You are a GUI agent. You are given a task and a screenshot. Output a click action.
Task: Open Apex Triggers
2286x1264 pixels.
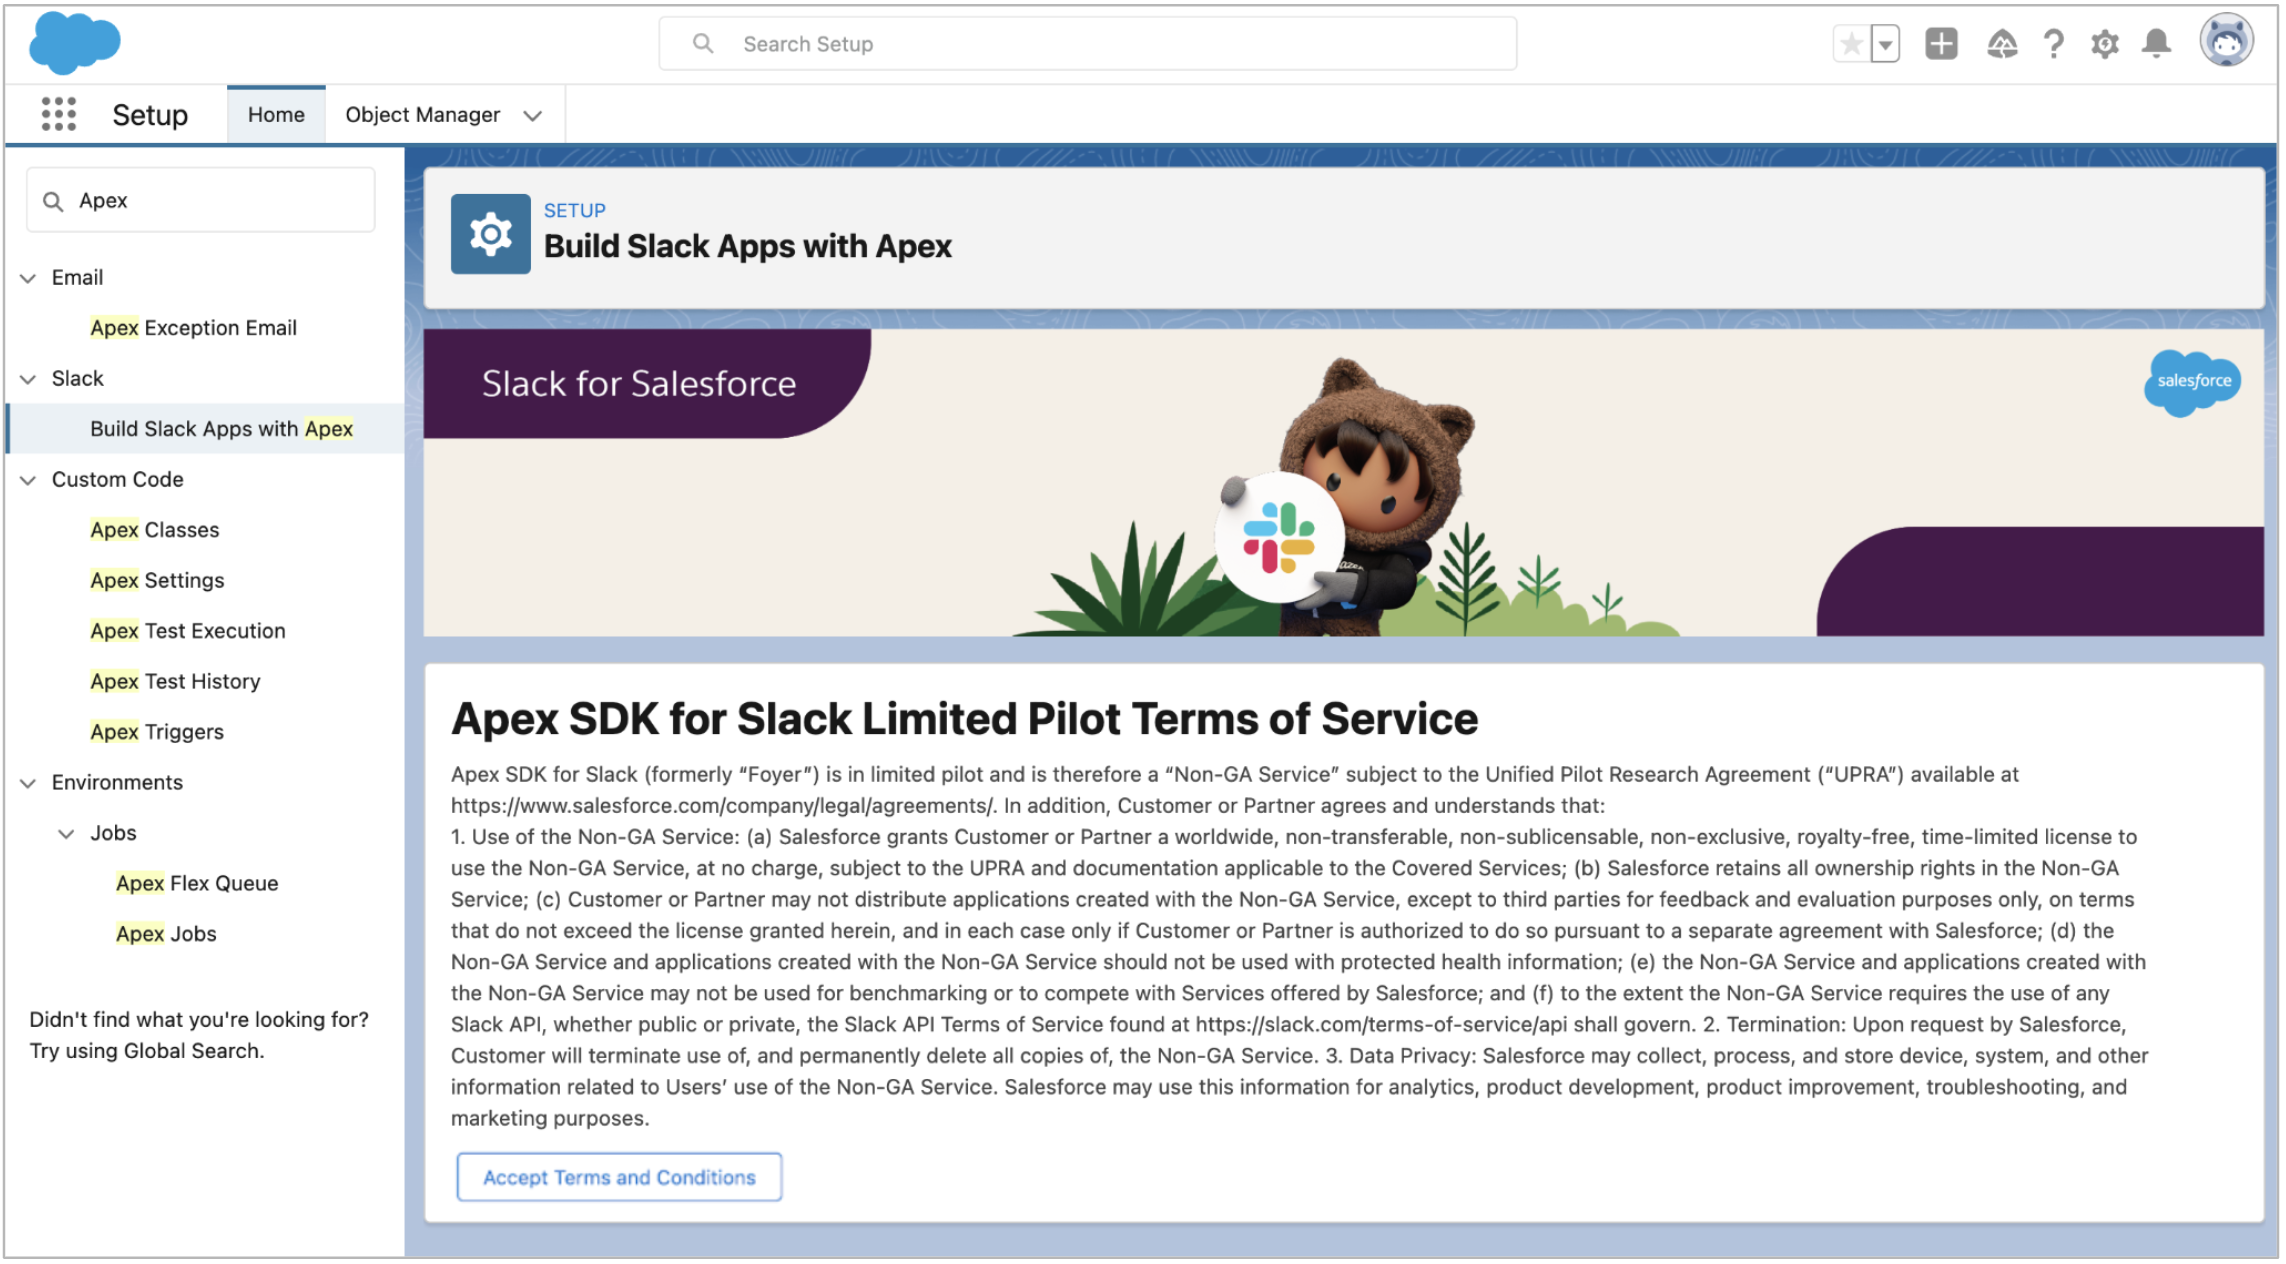pos(157,732)
